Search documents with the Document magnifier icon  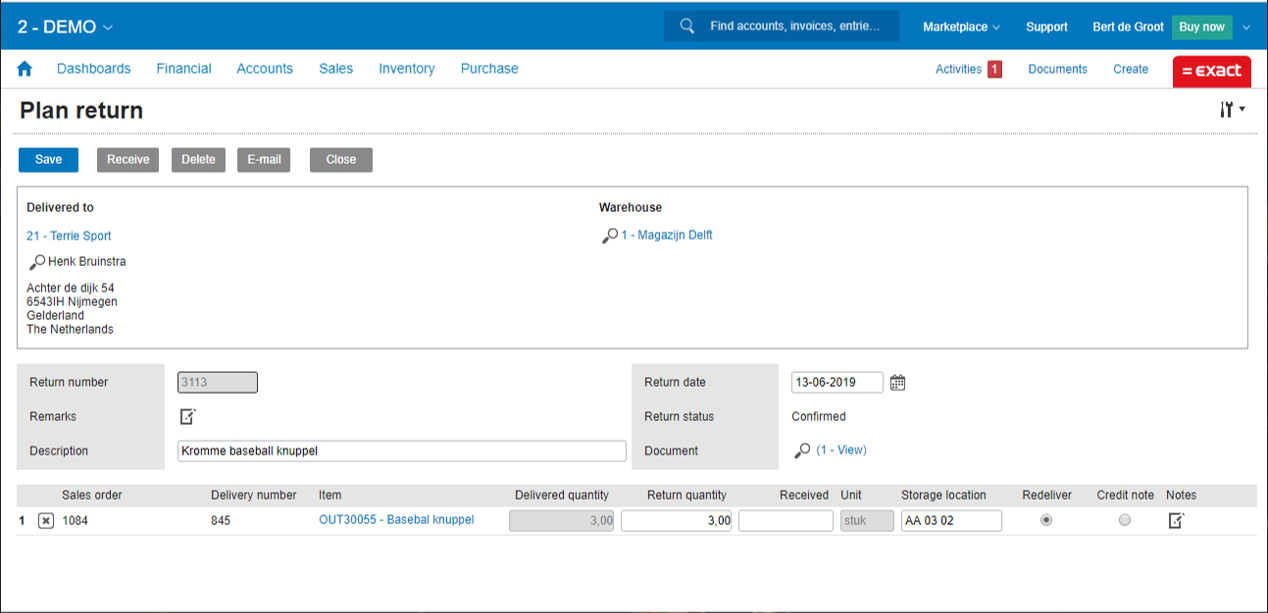point(802,451)
